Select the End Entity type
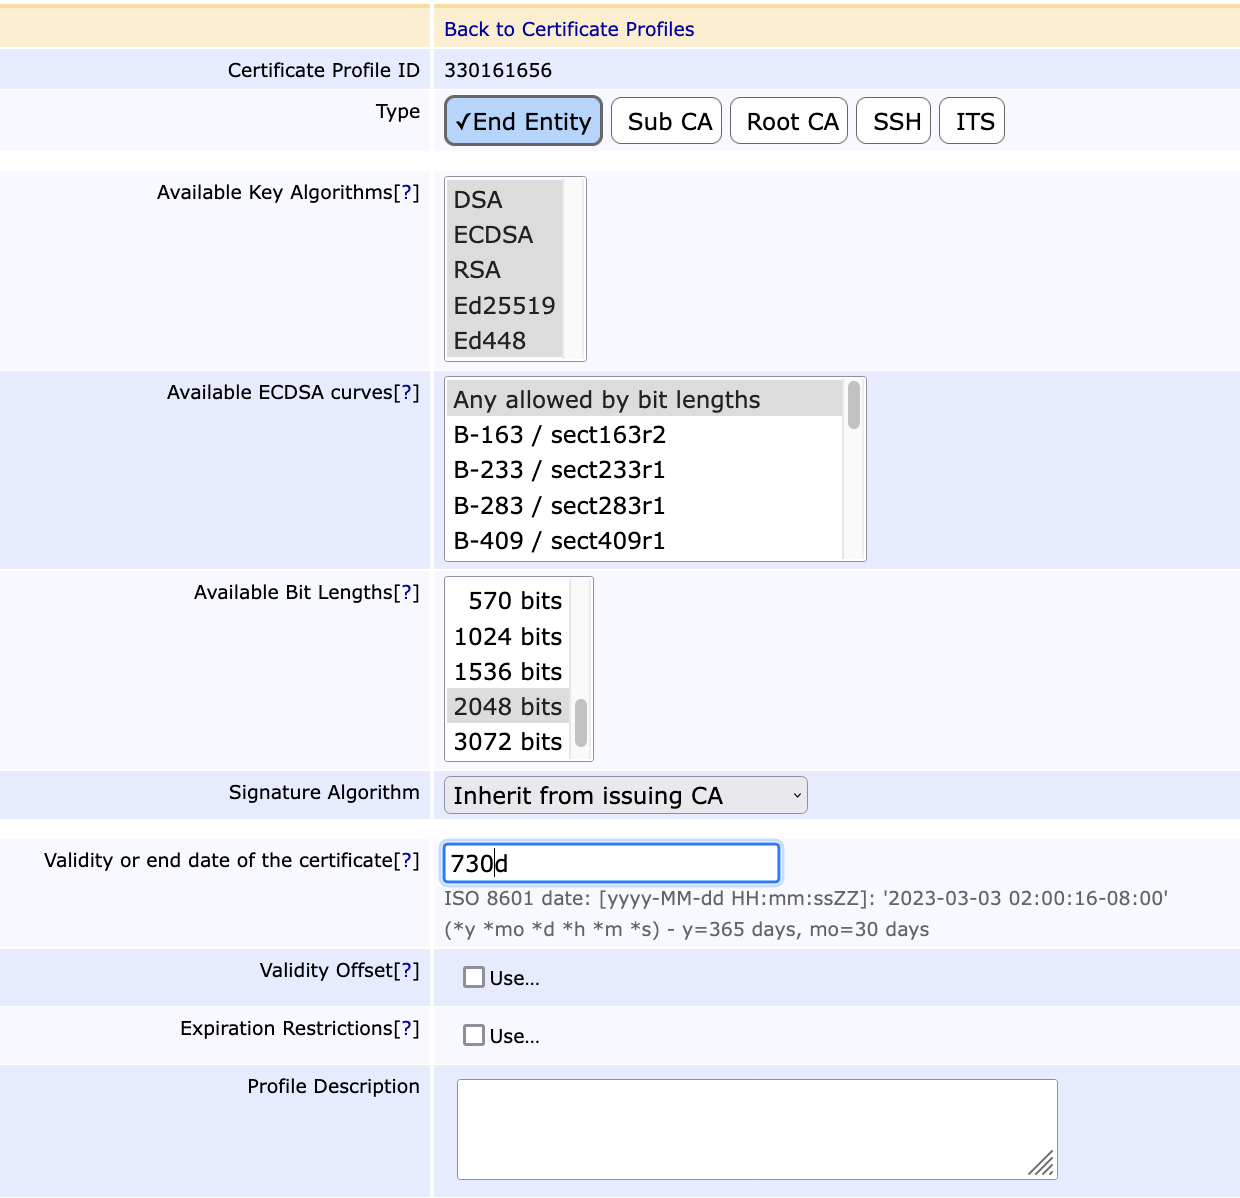 pyautogui.click(x=523, y=121)
